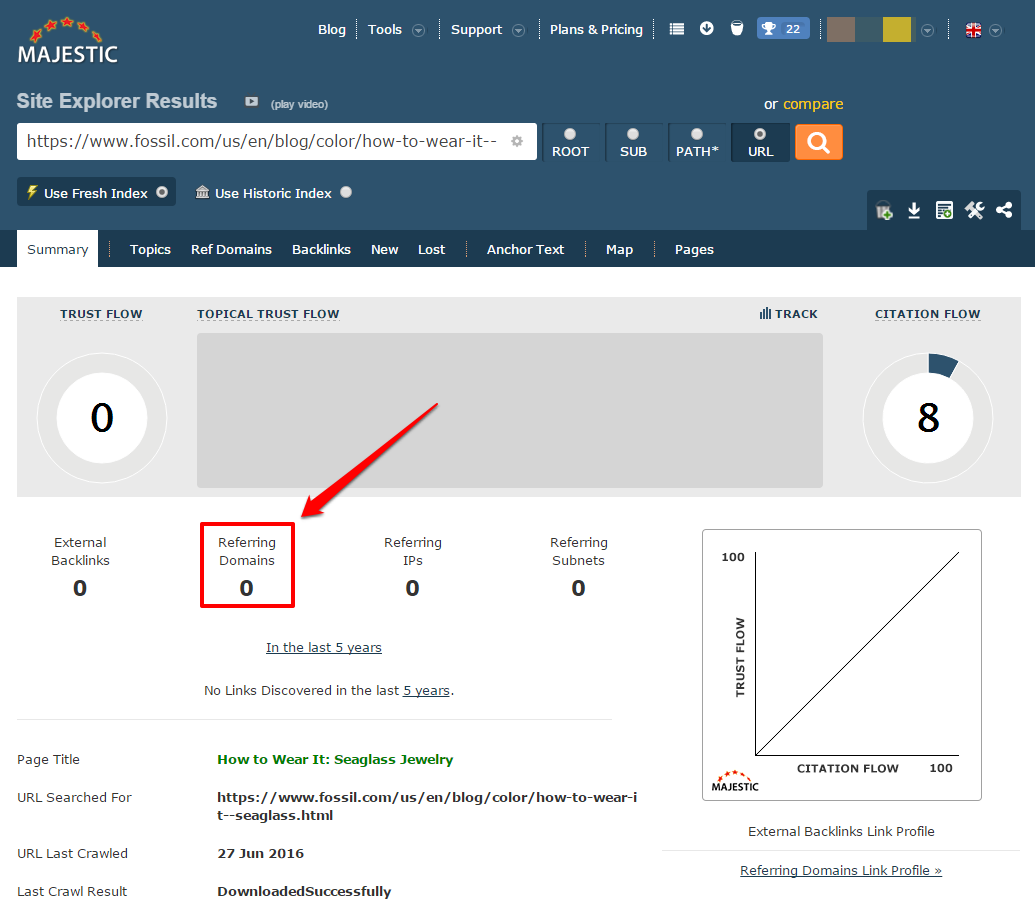Switch to the New tab
Viewport: 1035px width, 904px height.
pyautogui.click(x=384, y=249)
